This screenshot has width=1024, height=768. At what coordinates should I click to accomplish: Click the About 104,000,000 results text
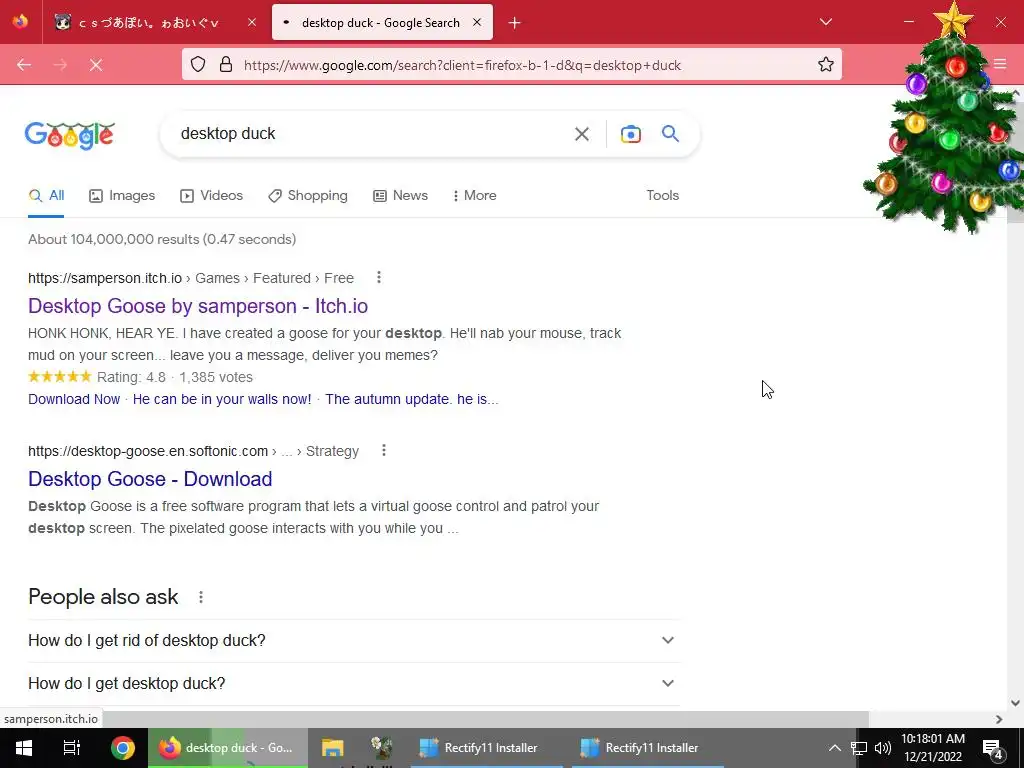(x=162, y=240)
